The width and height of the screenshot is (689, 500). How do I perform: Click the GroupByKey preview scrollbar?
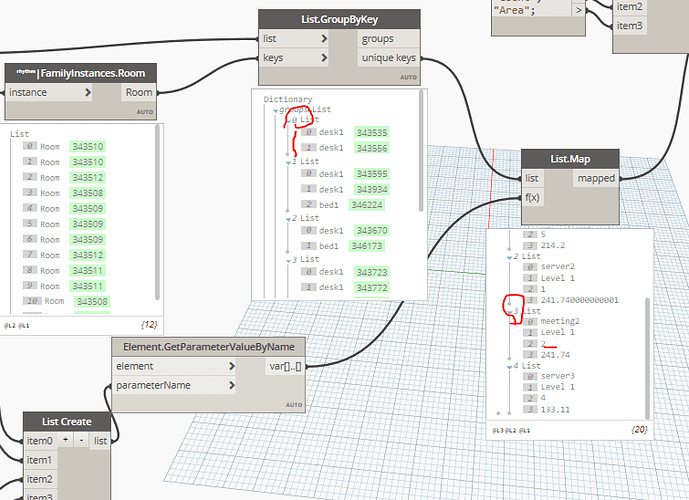[x=421, y=151]
